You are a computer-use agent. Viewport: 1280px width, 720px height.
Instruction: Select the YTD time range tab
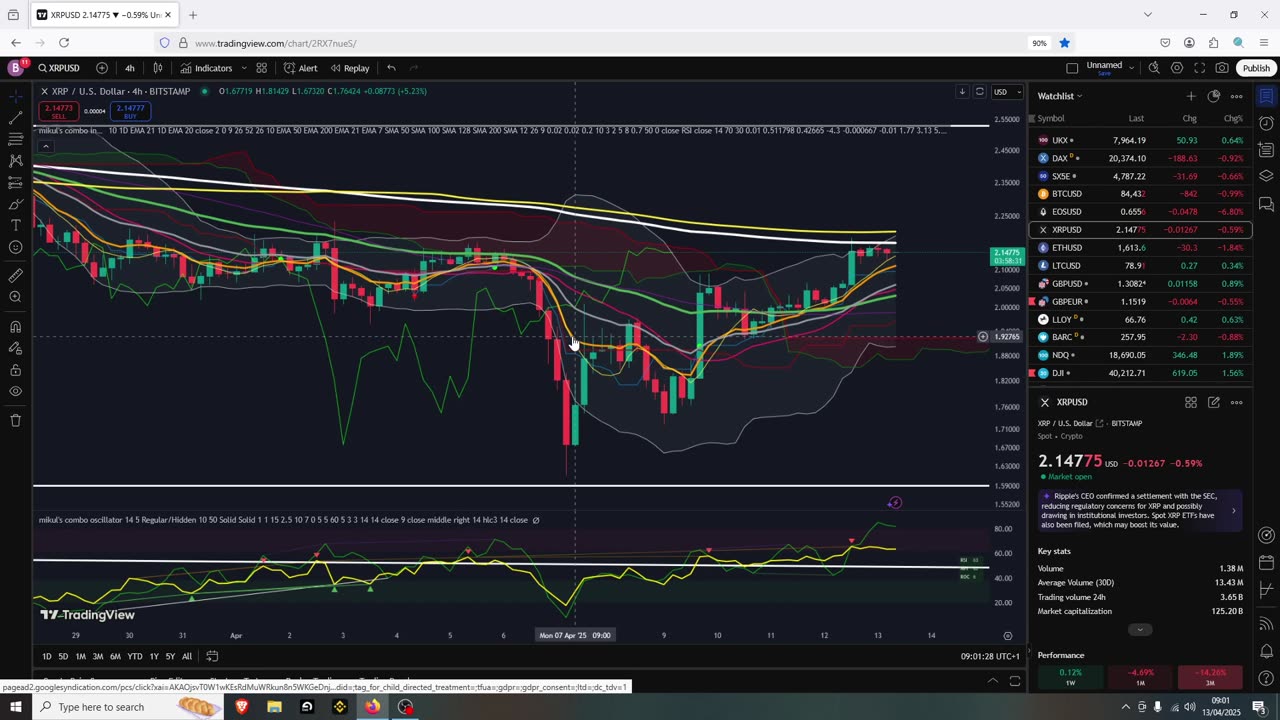coord(135,656)
